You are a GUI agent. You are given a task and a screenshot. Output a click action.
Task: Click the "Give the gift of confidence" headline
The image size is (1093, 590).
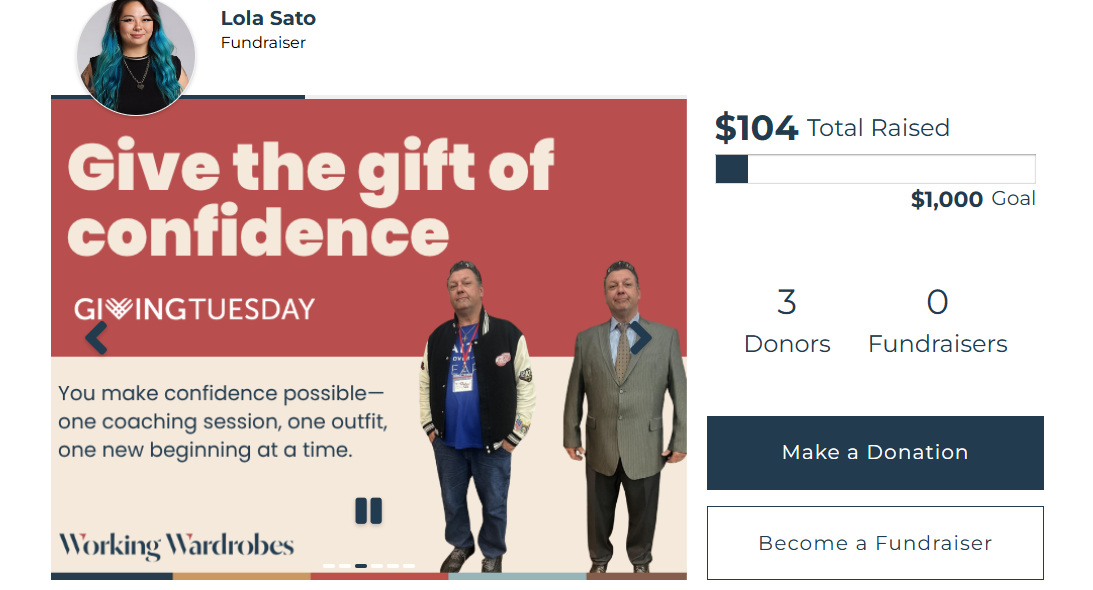[x=310, y=198]
